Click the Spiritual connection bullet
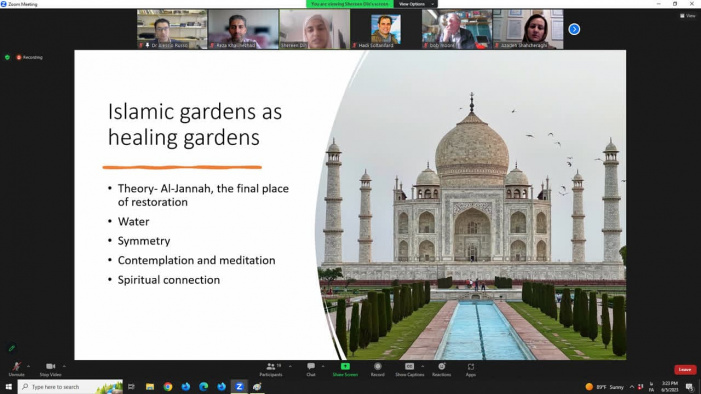Screen dimensions: 701x394 (x=169, y=280)
